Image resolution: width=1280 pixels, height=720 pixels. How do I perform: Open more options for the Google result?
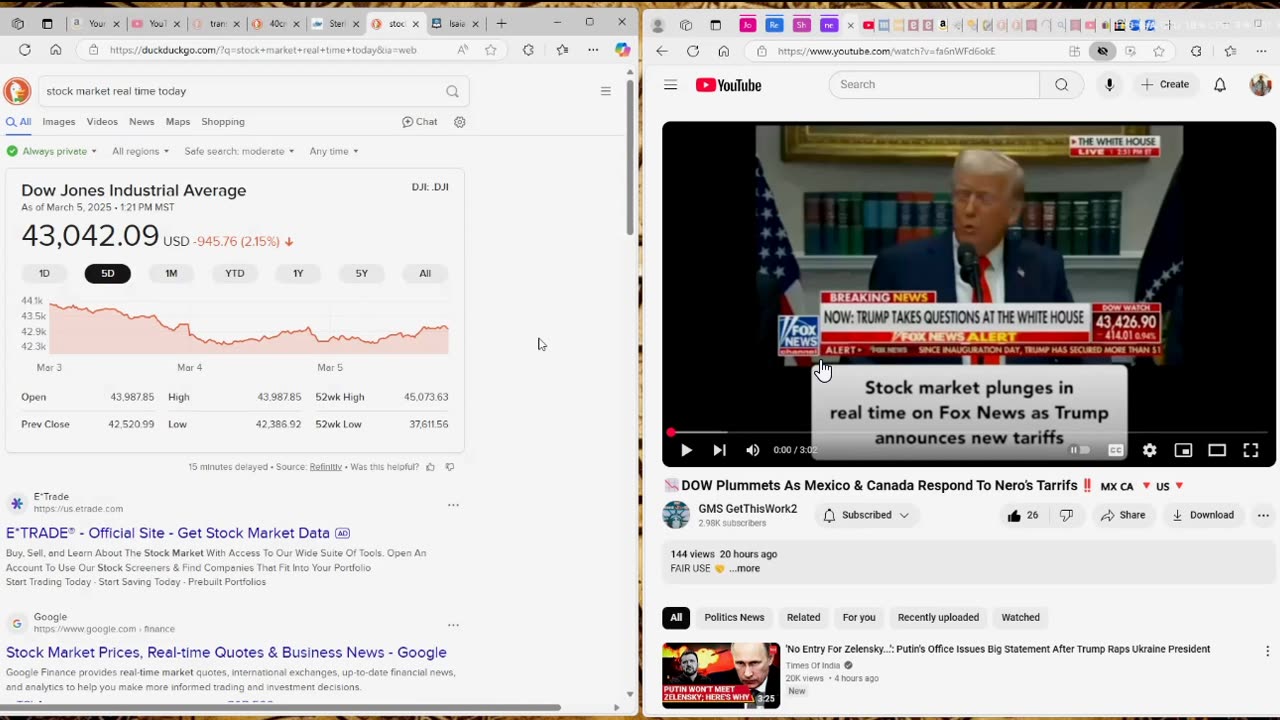point(453,625)
